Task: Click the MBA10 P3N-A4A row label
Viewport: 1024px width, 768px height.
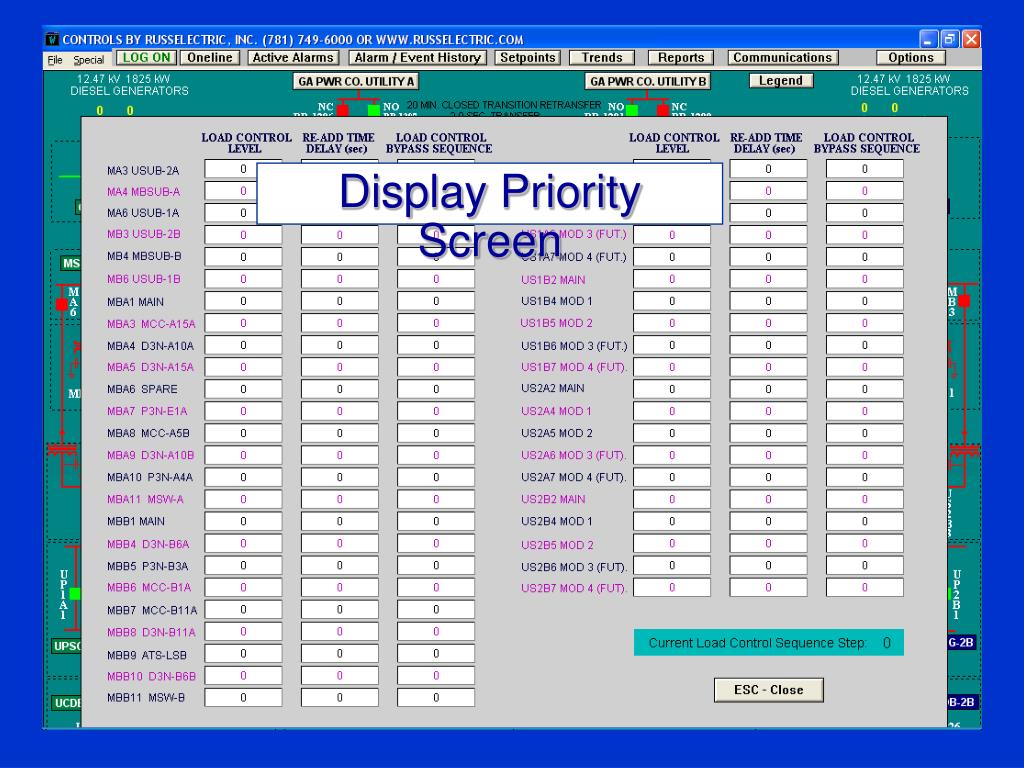Action: click(150, 477)
